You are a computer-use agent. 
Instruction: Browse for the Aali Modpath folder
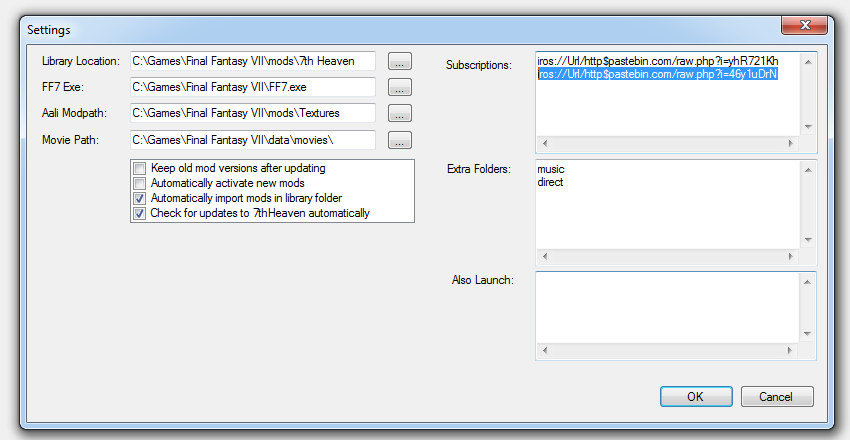[400, 113]
